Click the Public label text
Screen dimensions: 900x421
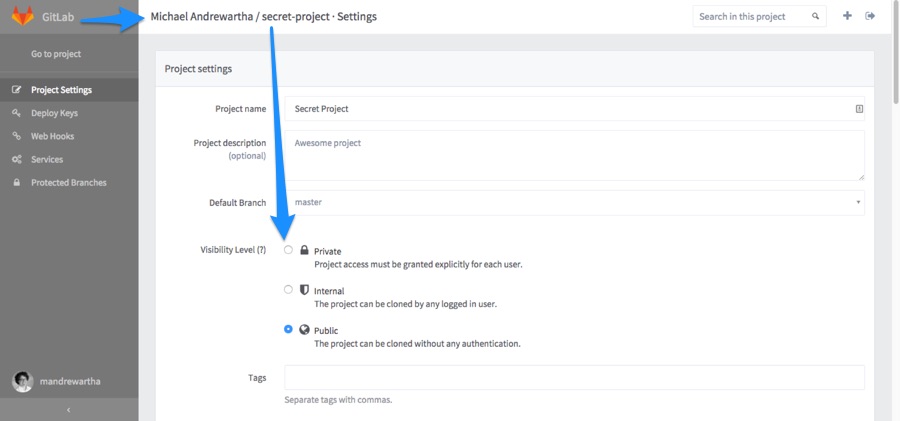[326, 331]
